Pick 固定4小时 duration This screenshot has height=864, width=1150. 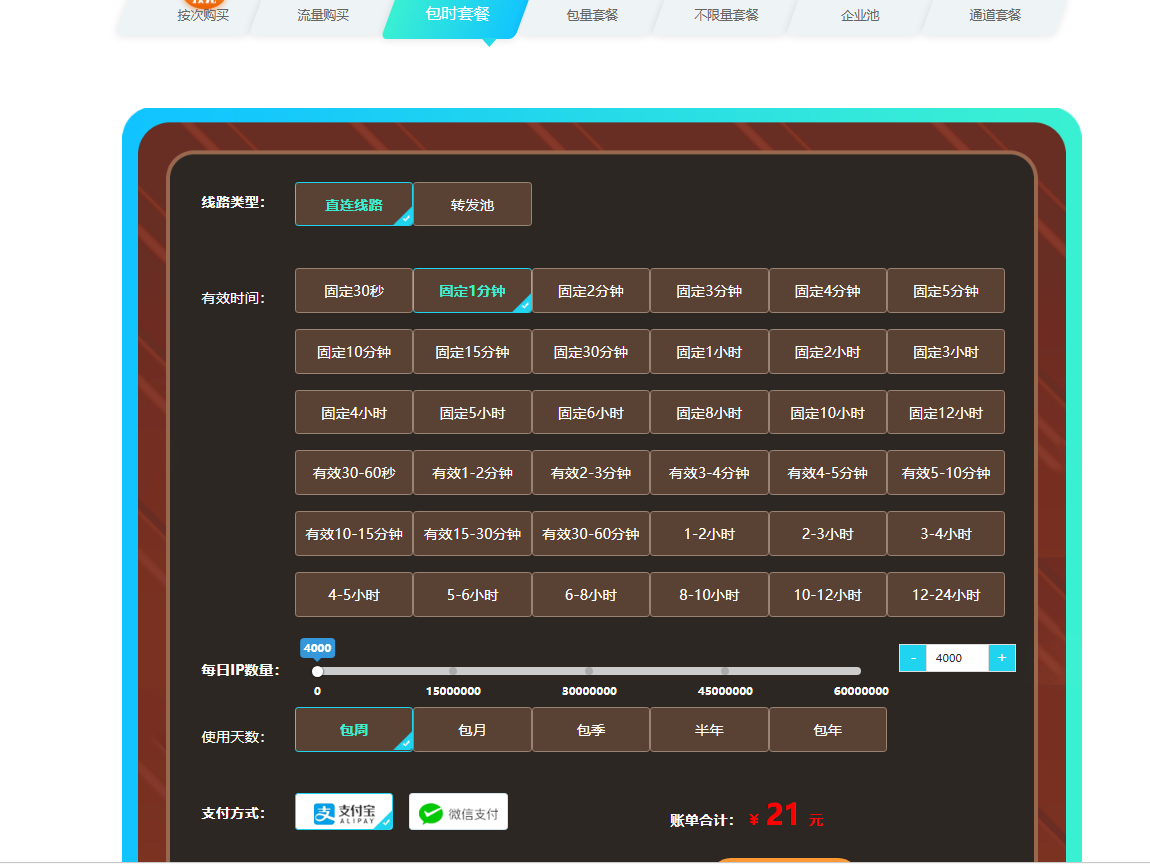354,413
